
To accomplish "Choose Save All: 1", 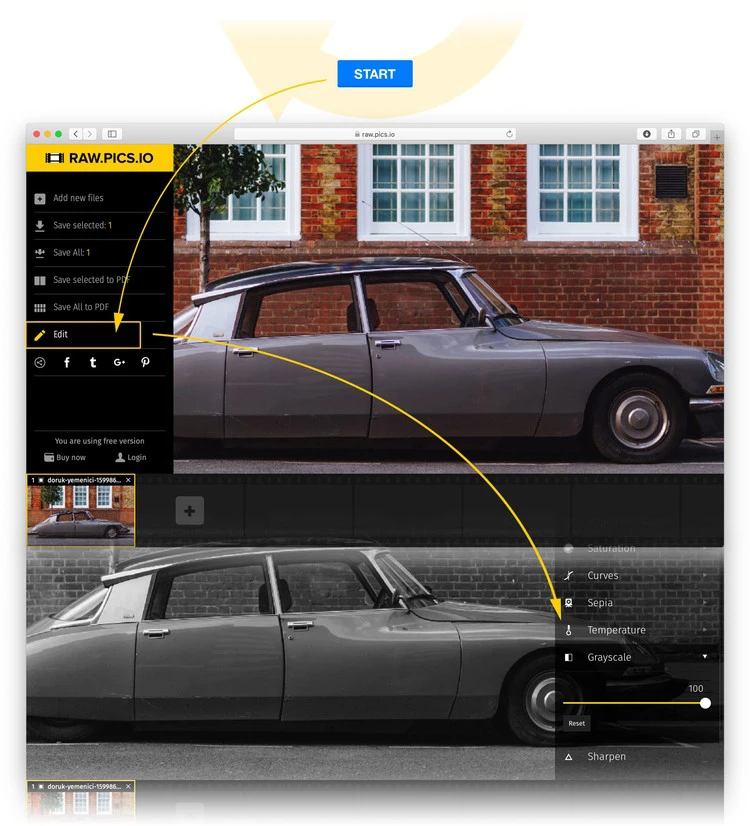I will pyautogui.click(x=72, y=253).
